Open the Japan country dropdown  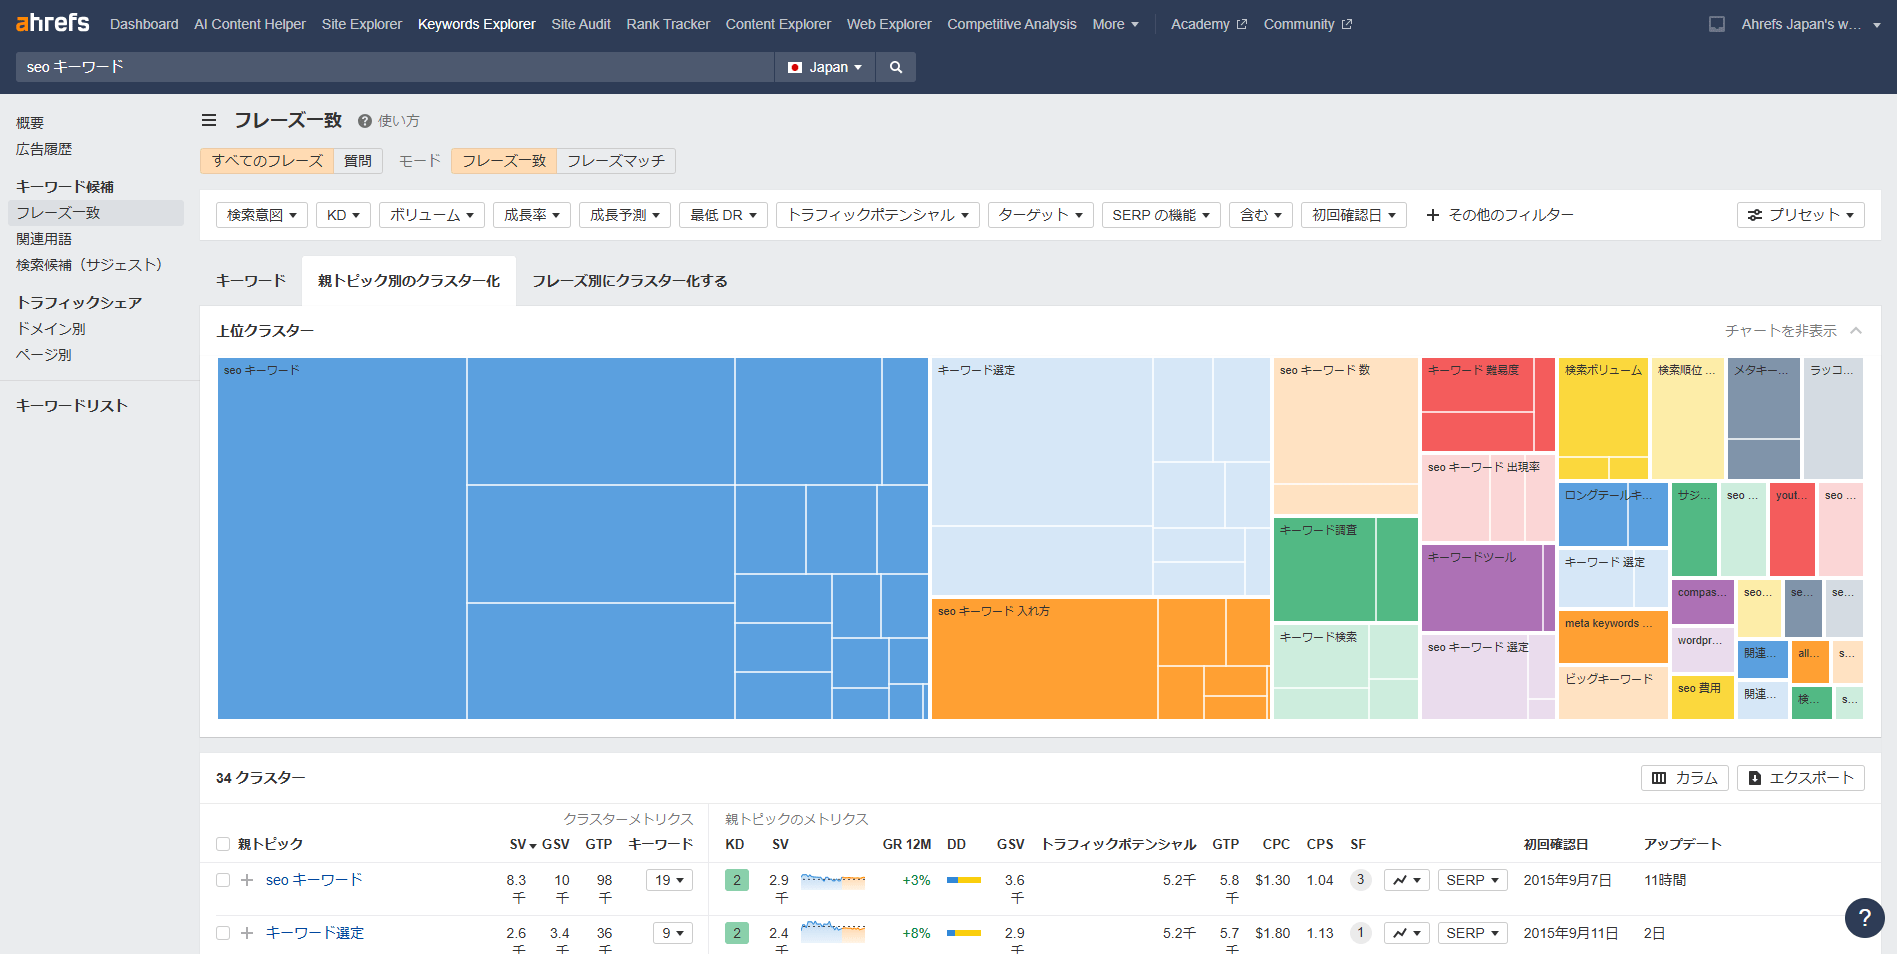tap(825, 67)
